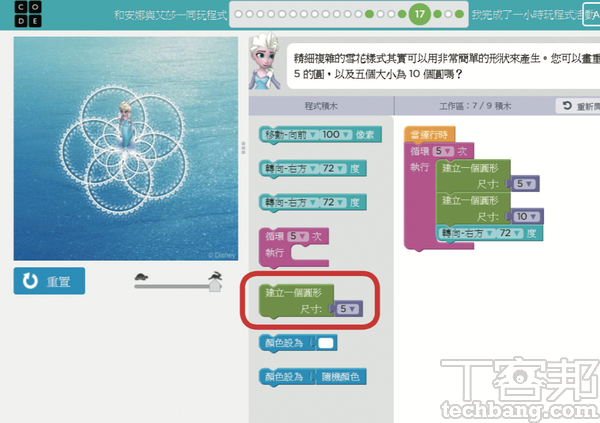
Task: Open workspace circle size 10 dropdown
Action: tap(526, 217)
